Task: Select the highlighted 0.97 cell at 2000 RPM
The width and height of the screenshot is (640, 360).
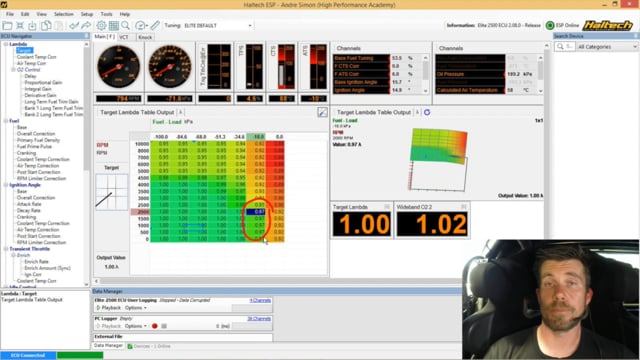Action: pyautogui.click(x=256, y=212)
